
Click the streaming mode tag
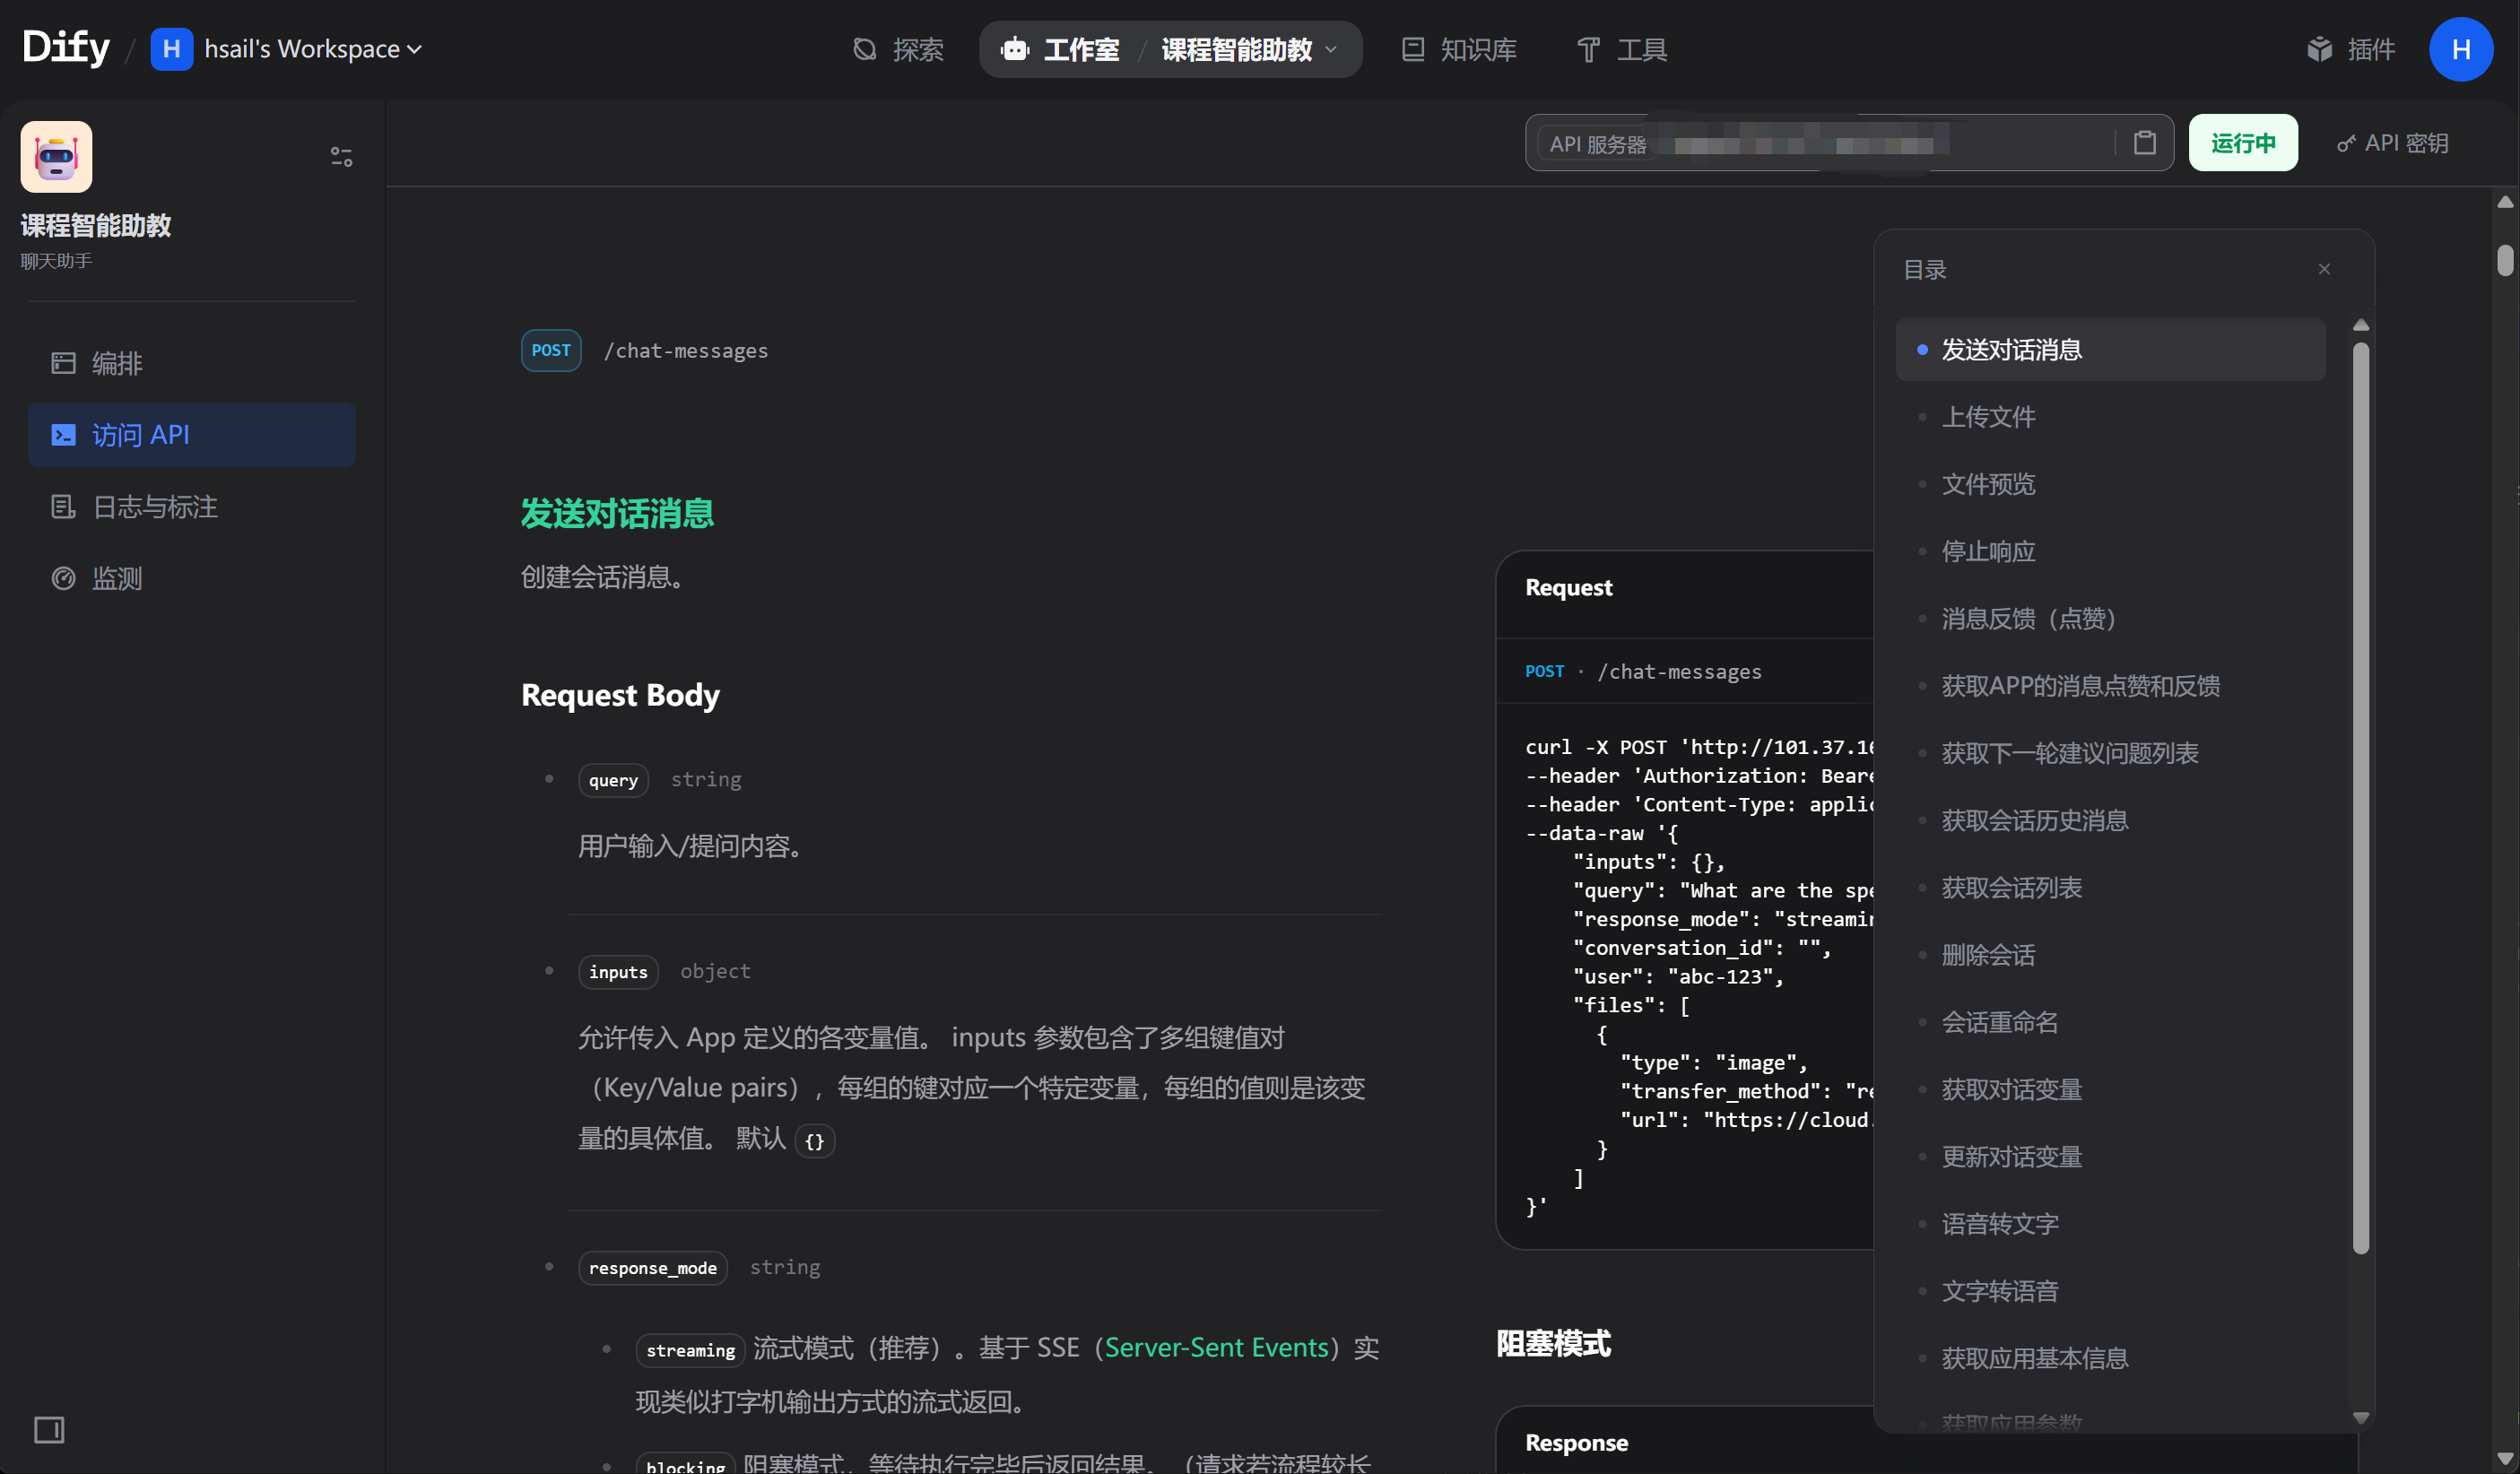point(690,1350)
